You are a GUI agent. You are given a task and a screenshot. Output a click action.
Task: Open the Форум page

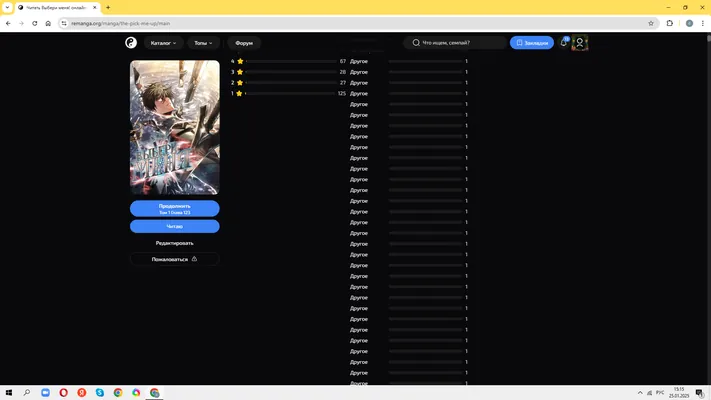[244, 43]
